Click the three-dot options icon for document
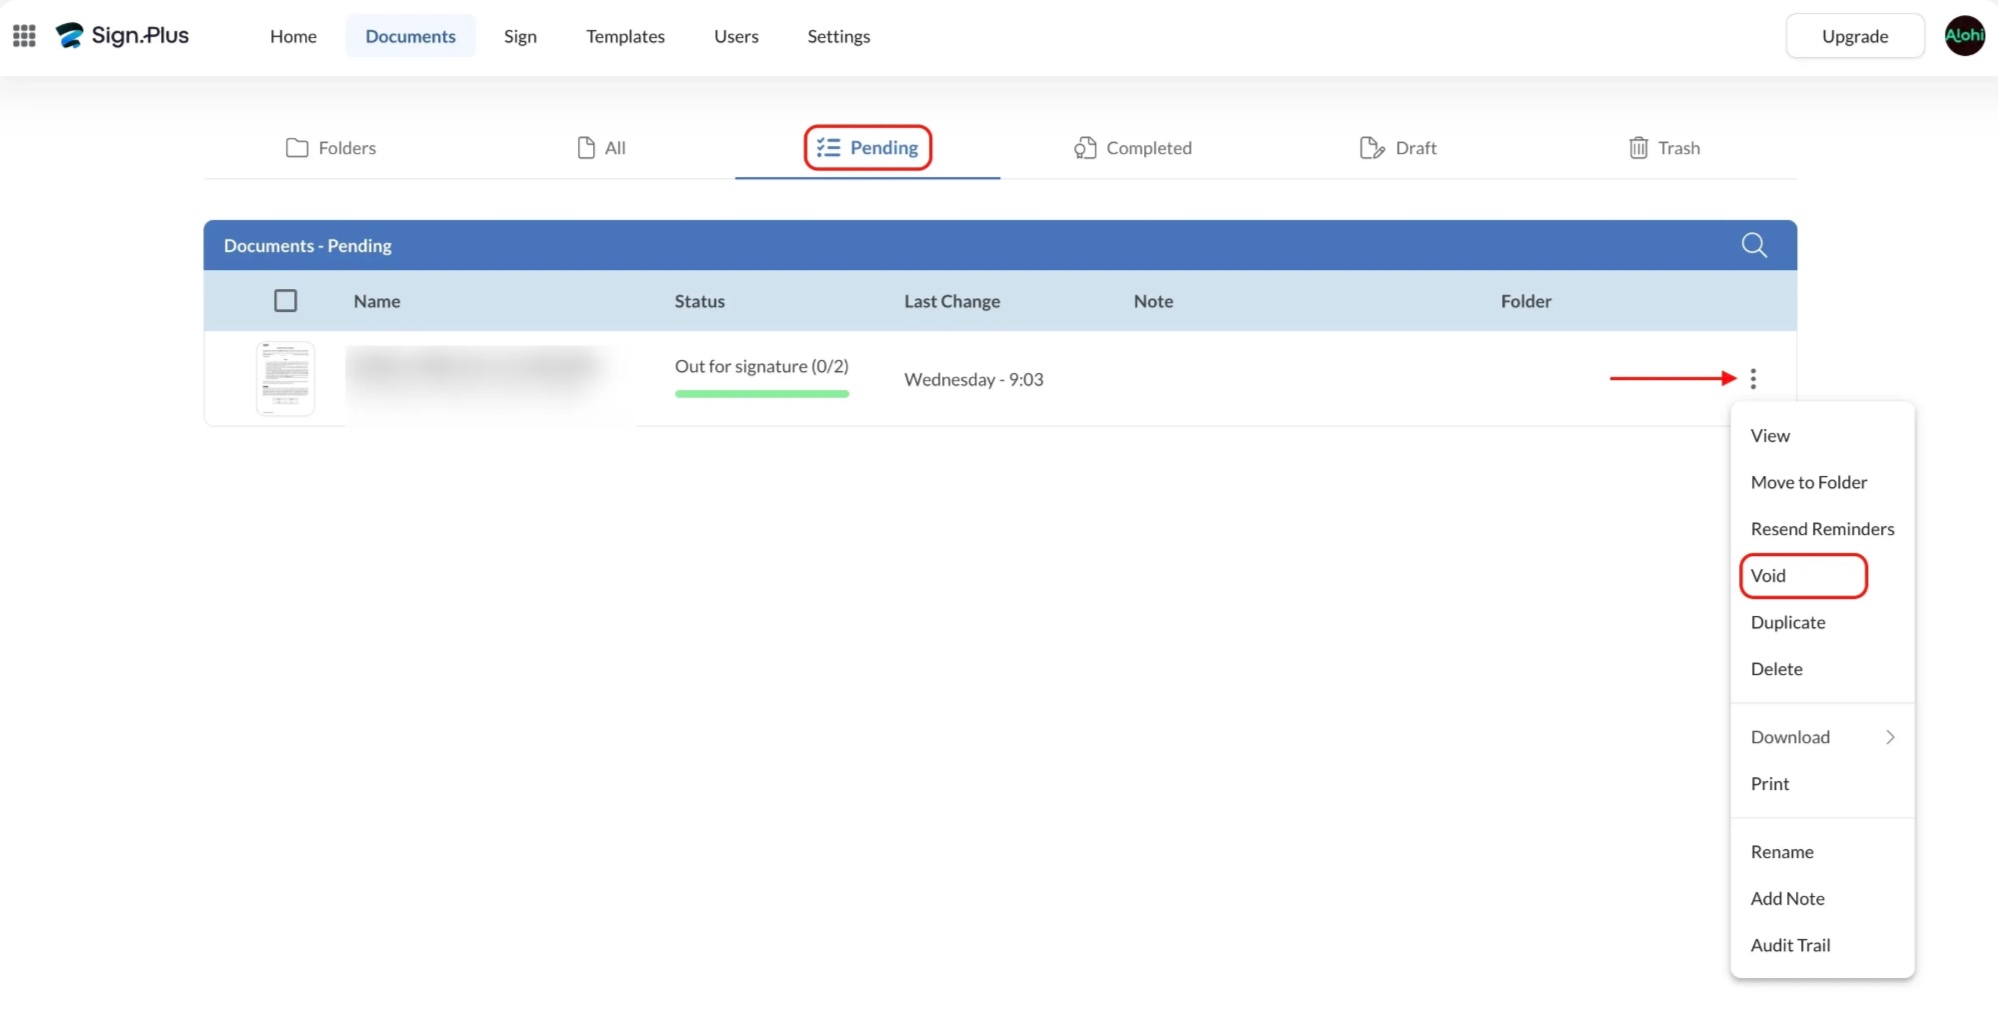 (1752, 379)
